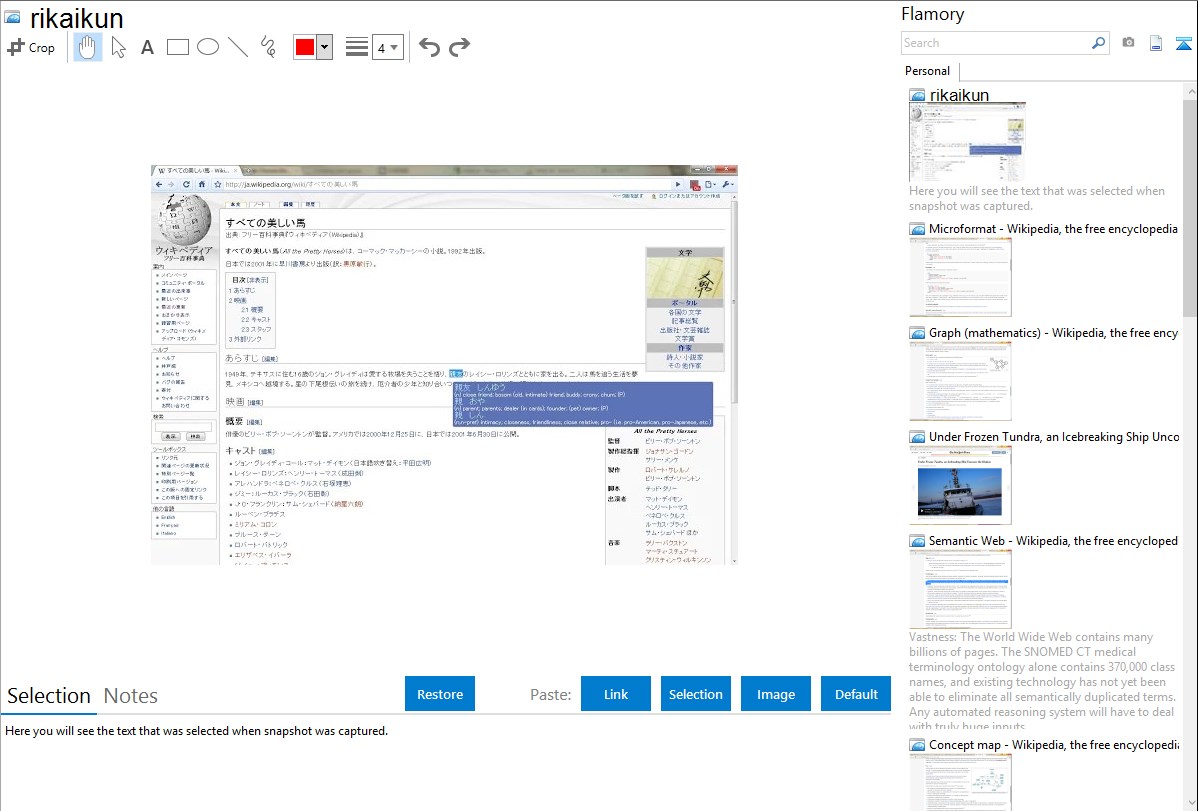This screenshot has width=1198, height=811.
Task: Click the icon beside Semantic Web title
Action: 917,541
